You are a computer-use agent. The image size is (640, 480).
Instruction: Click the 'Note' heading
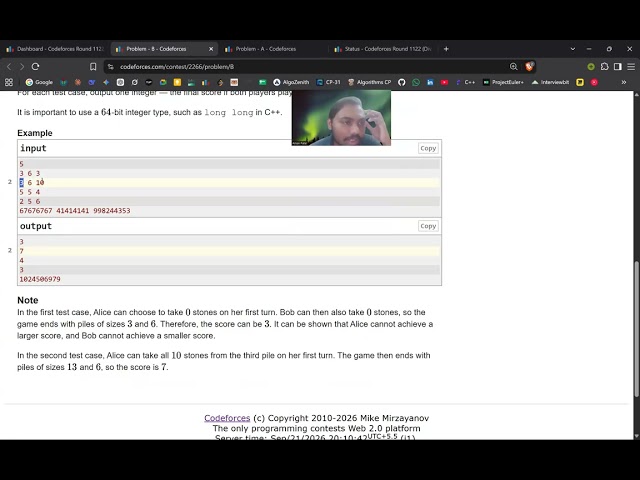pyautogui.click(x=28, y=300)
